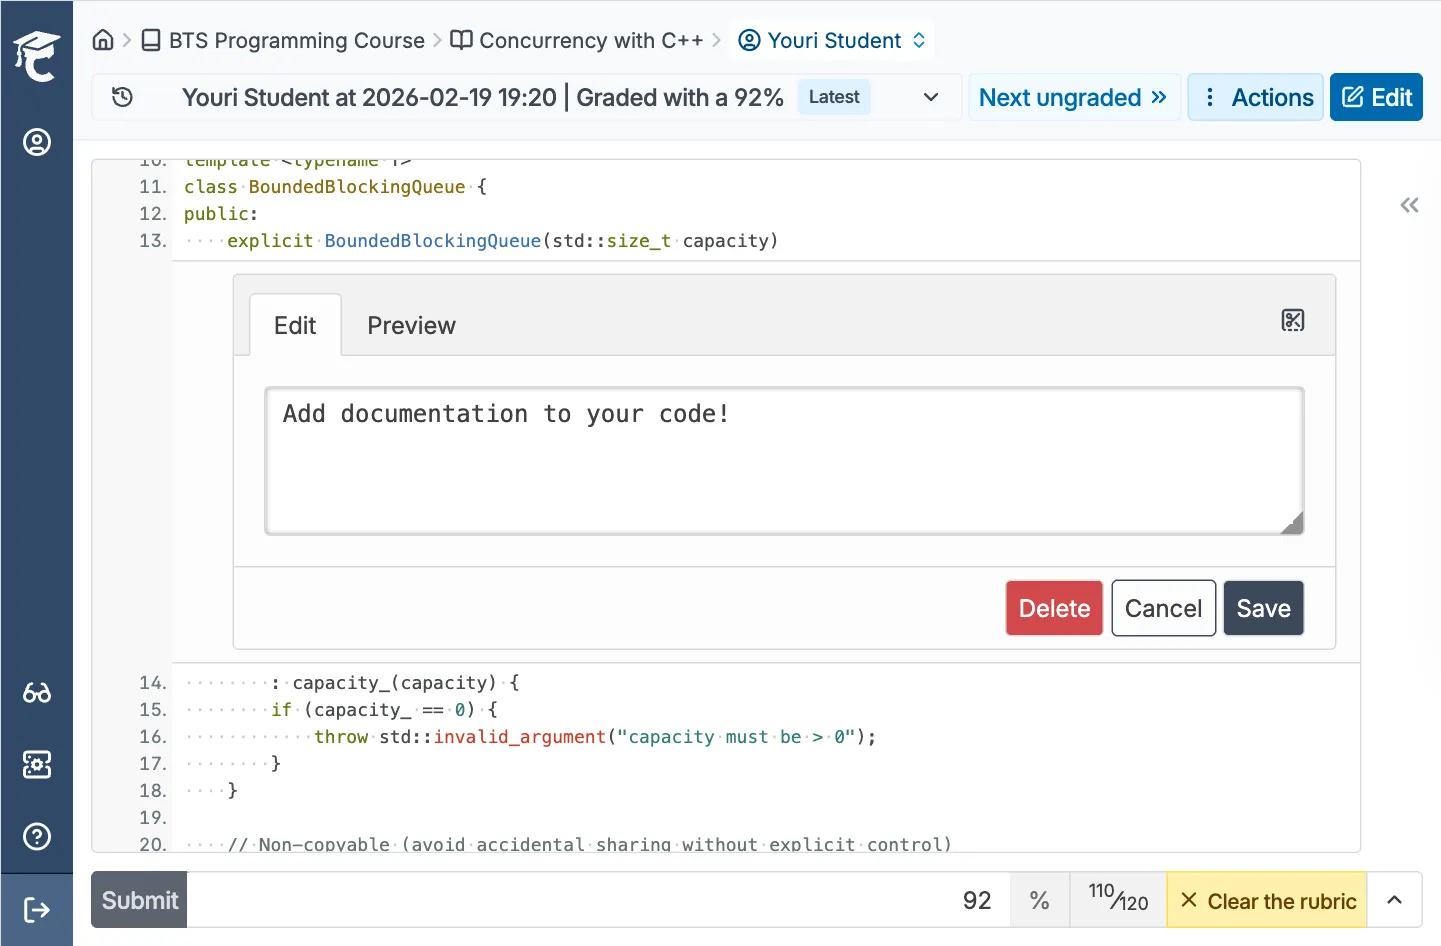The height and width of the screenshot is (946, 1441).
Task: Click the percent sign next to grade
Action: pyautogui.click(x=1040, y=900)
